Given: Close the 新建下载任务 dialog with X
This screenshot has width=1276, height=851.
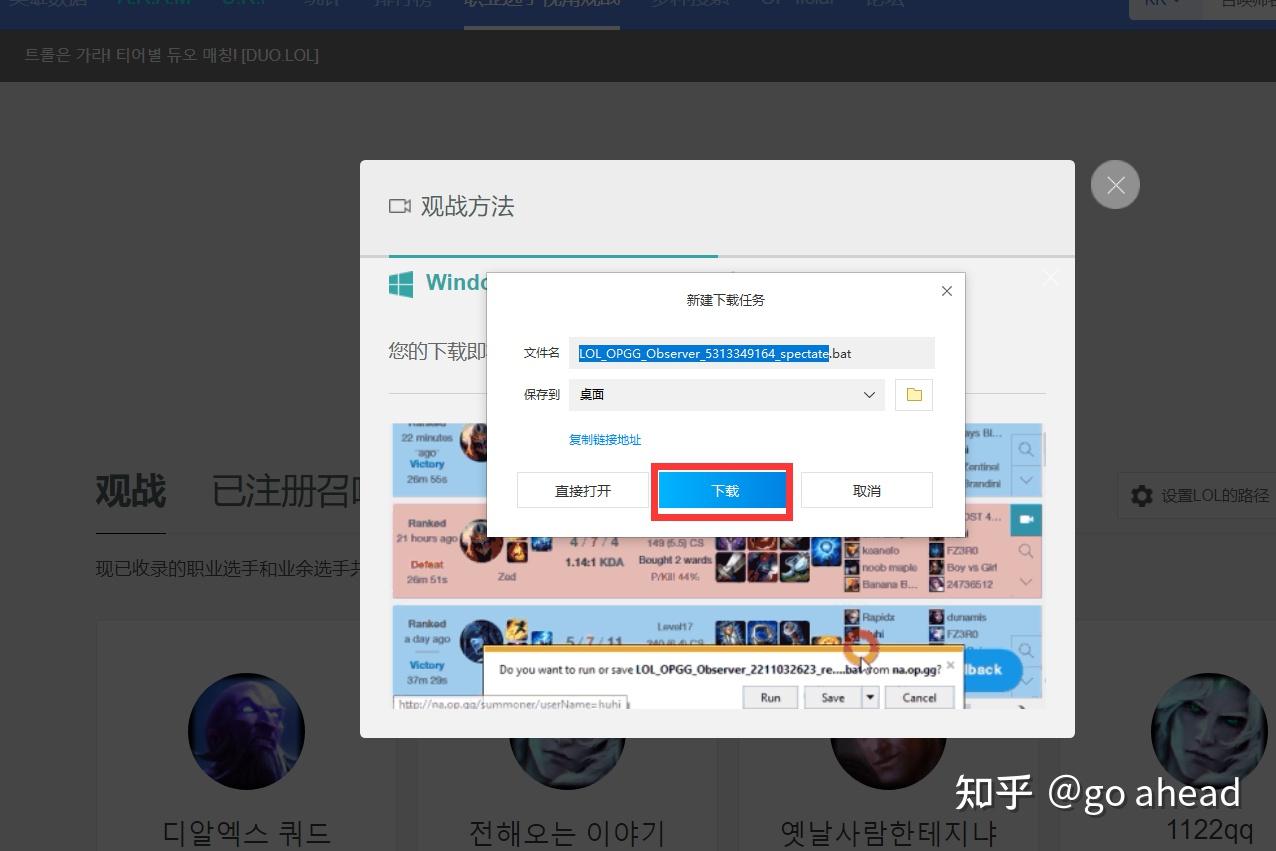Looking at the screenshot, I should click(x=946, y=291).
